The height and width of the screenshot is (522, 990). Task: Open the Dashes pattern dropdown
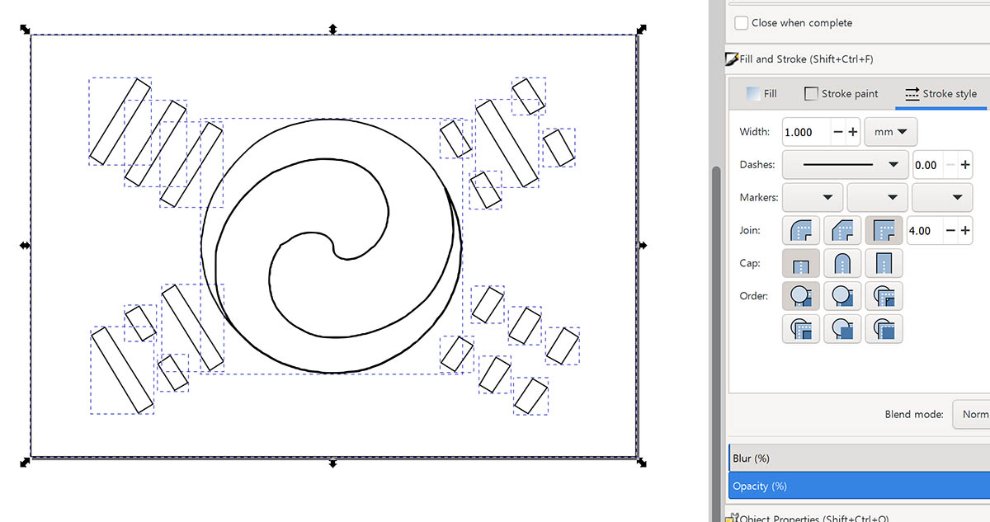(x=845, y=165)
